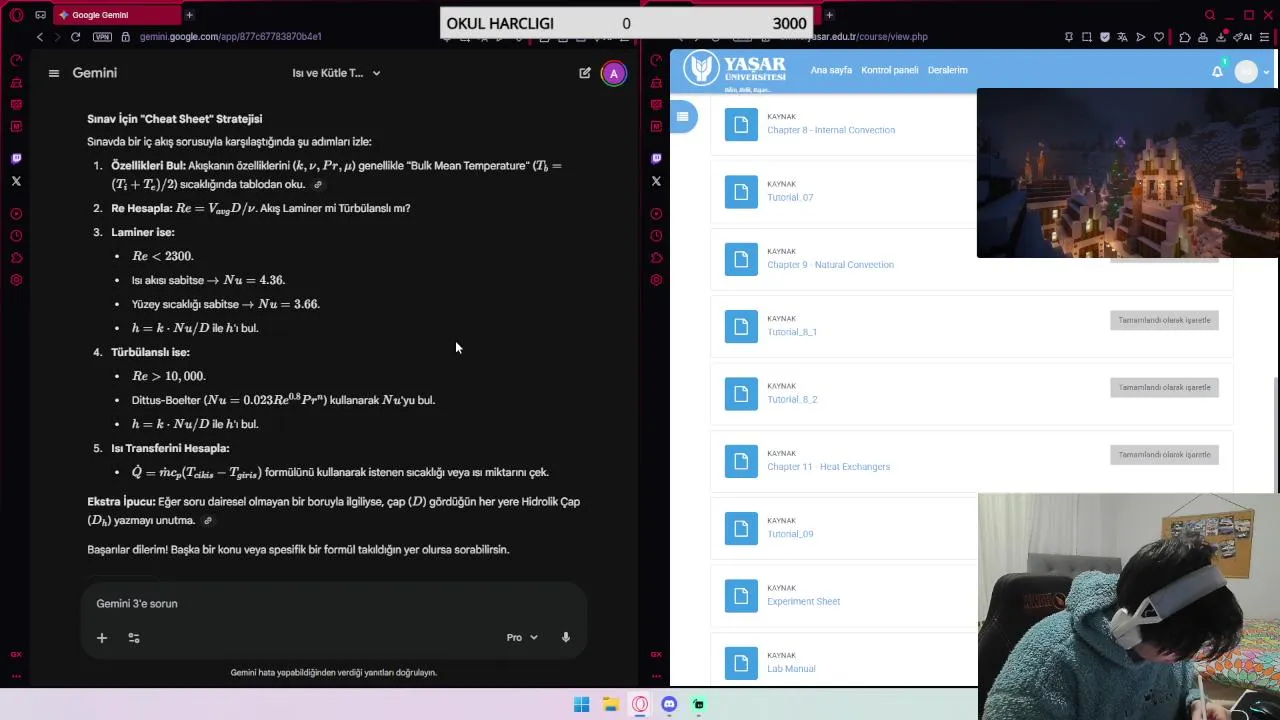Image resolution: width=1280 pixels, height=720 pixels.
Task: Open the translate icon in right toolbar
Action: point(1122,37)
